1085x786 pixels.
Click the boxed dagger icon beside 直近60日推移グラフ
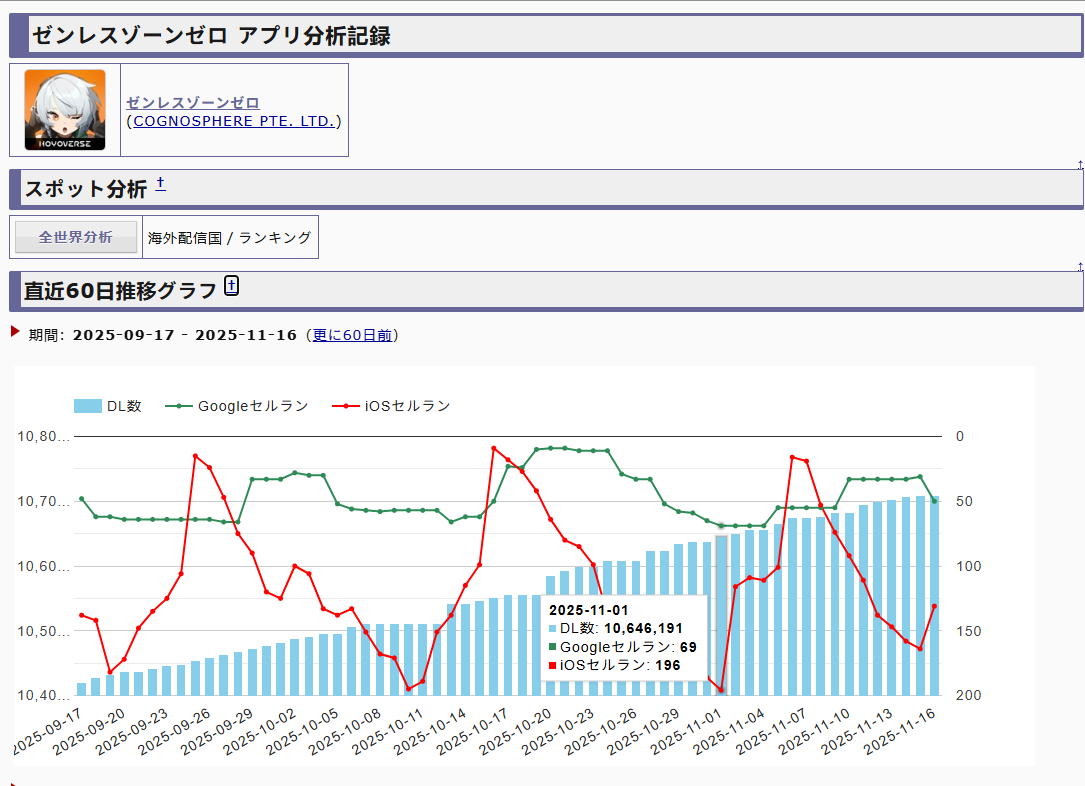point(232,285)
